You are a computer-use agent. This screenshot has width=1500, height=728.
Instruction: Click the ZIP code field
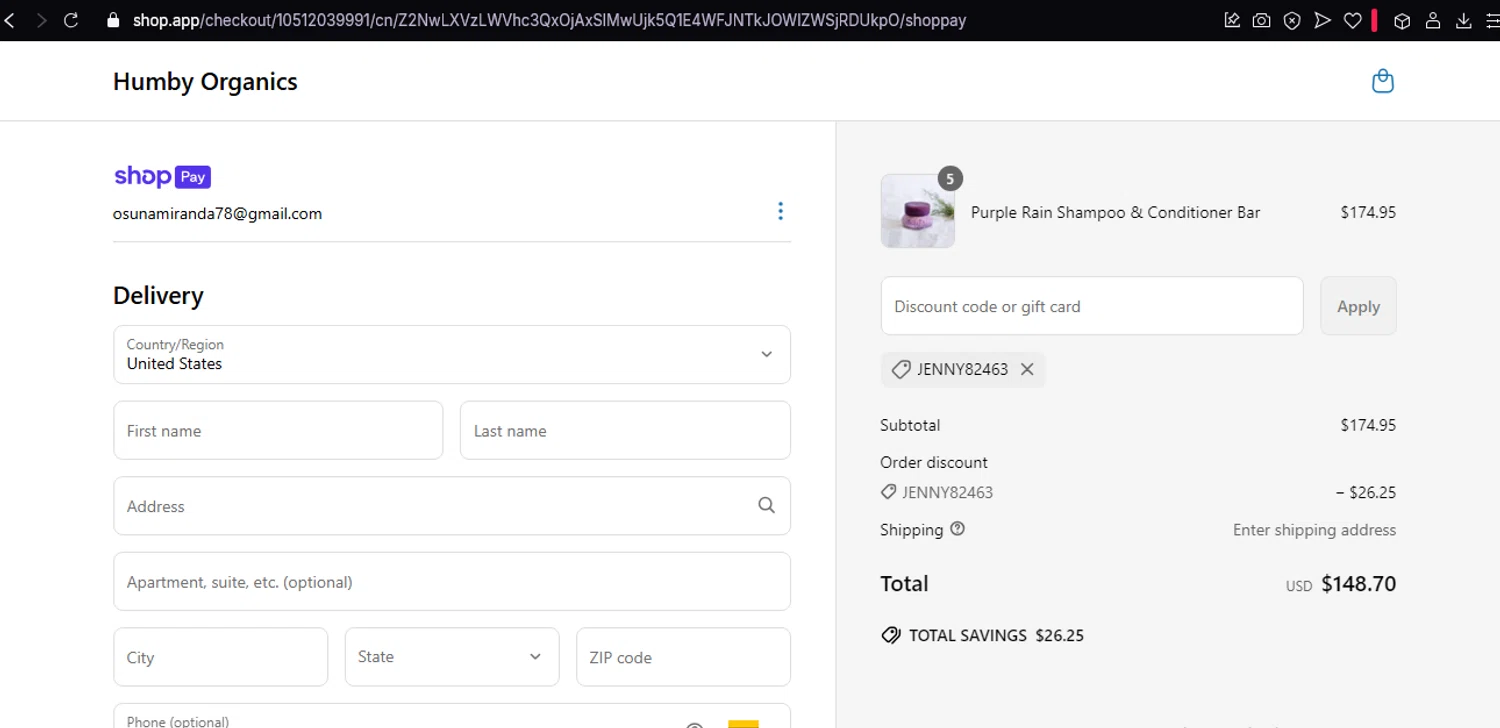coord(683,657)
